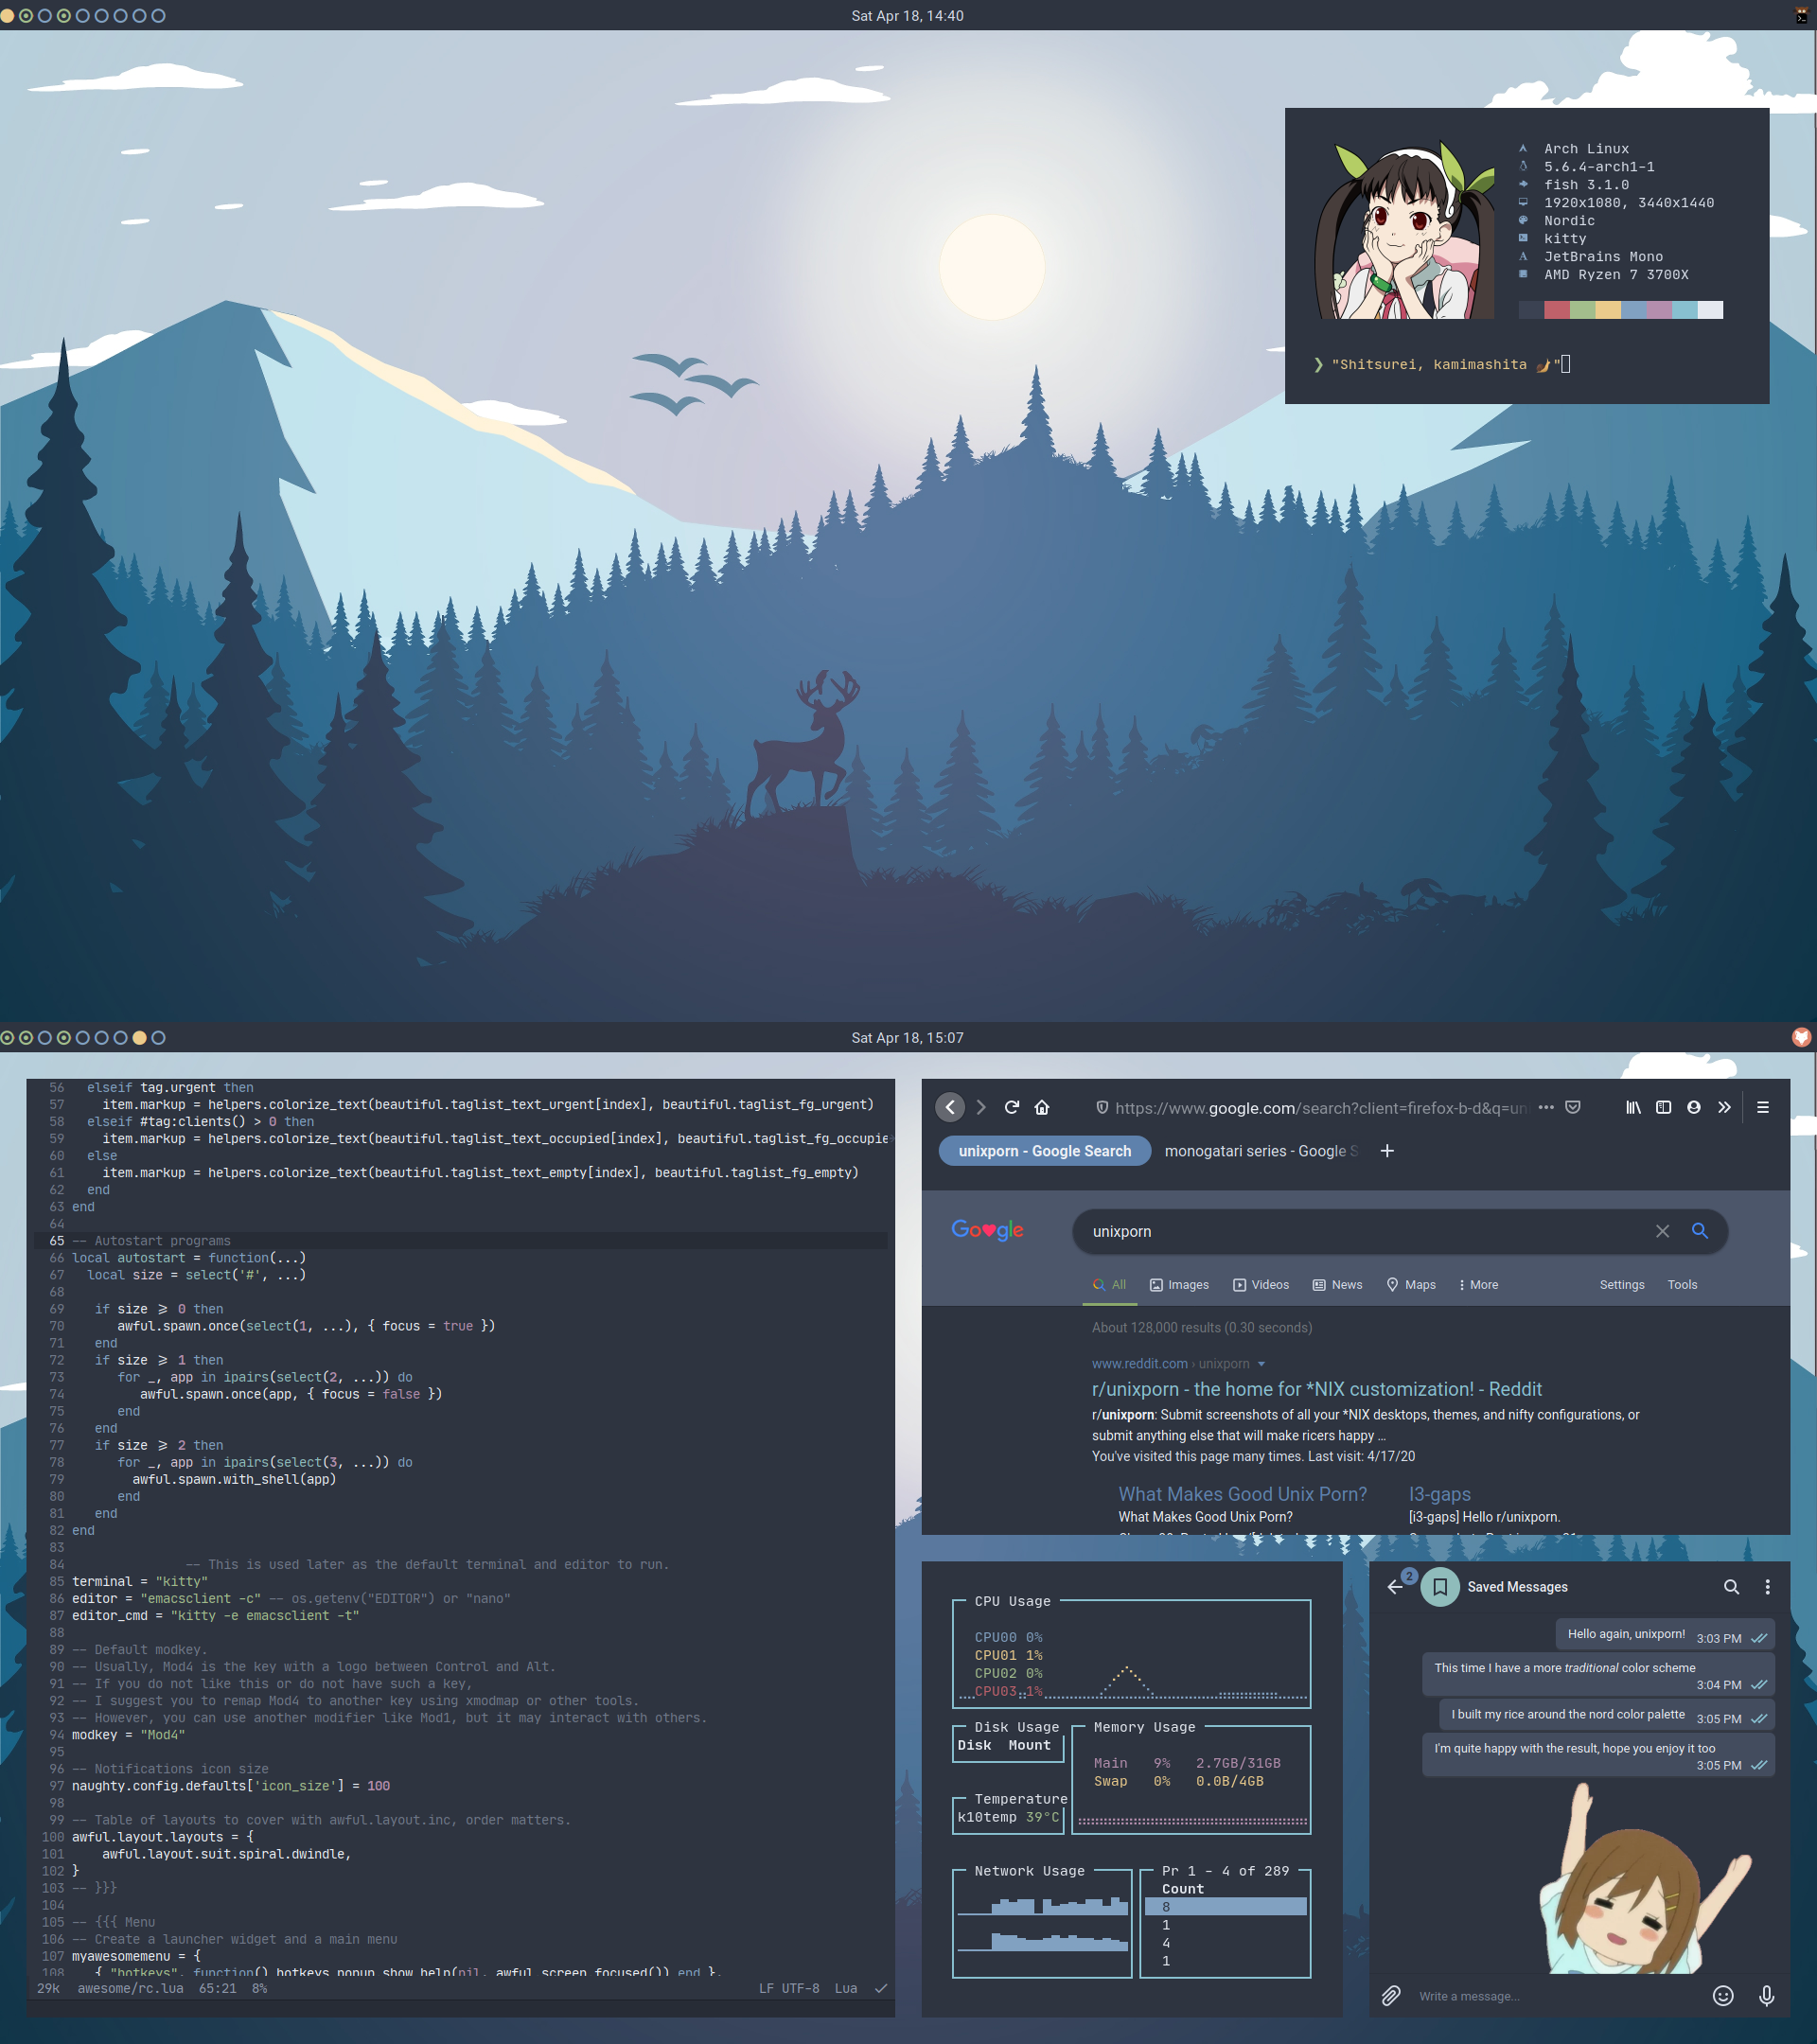The image size is (1817, 2044).
Task: Open page actions ellipsis in URL bar
Action: coord(1546,1107)
